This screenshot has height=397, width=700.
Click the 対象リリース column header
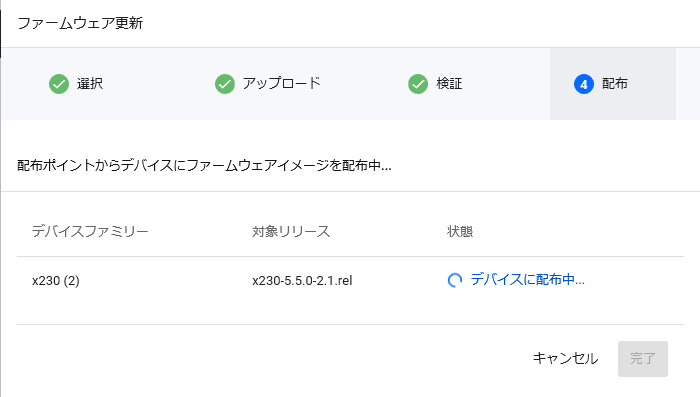291,231
